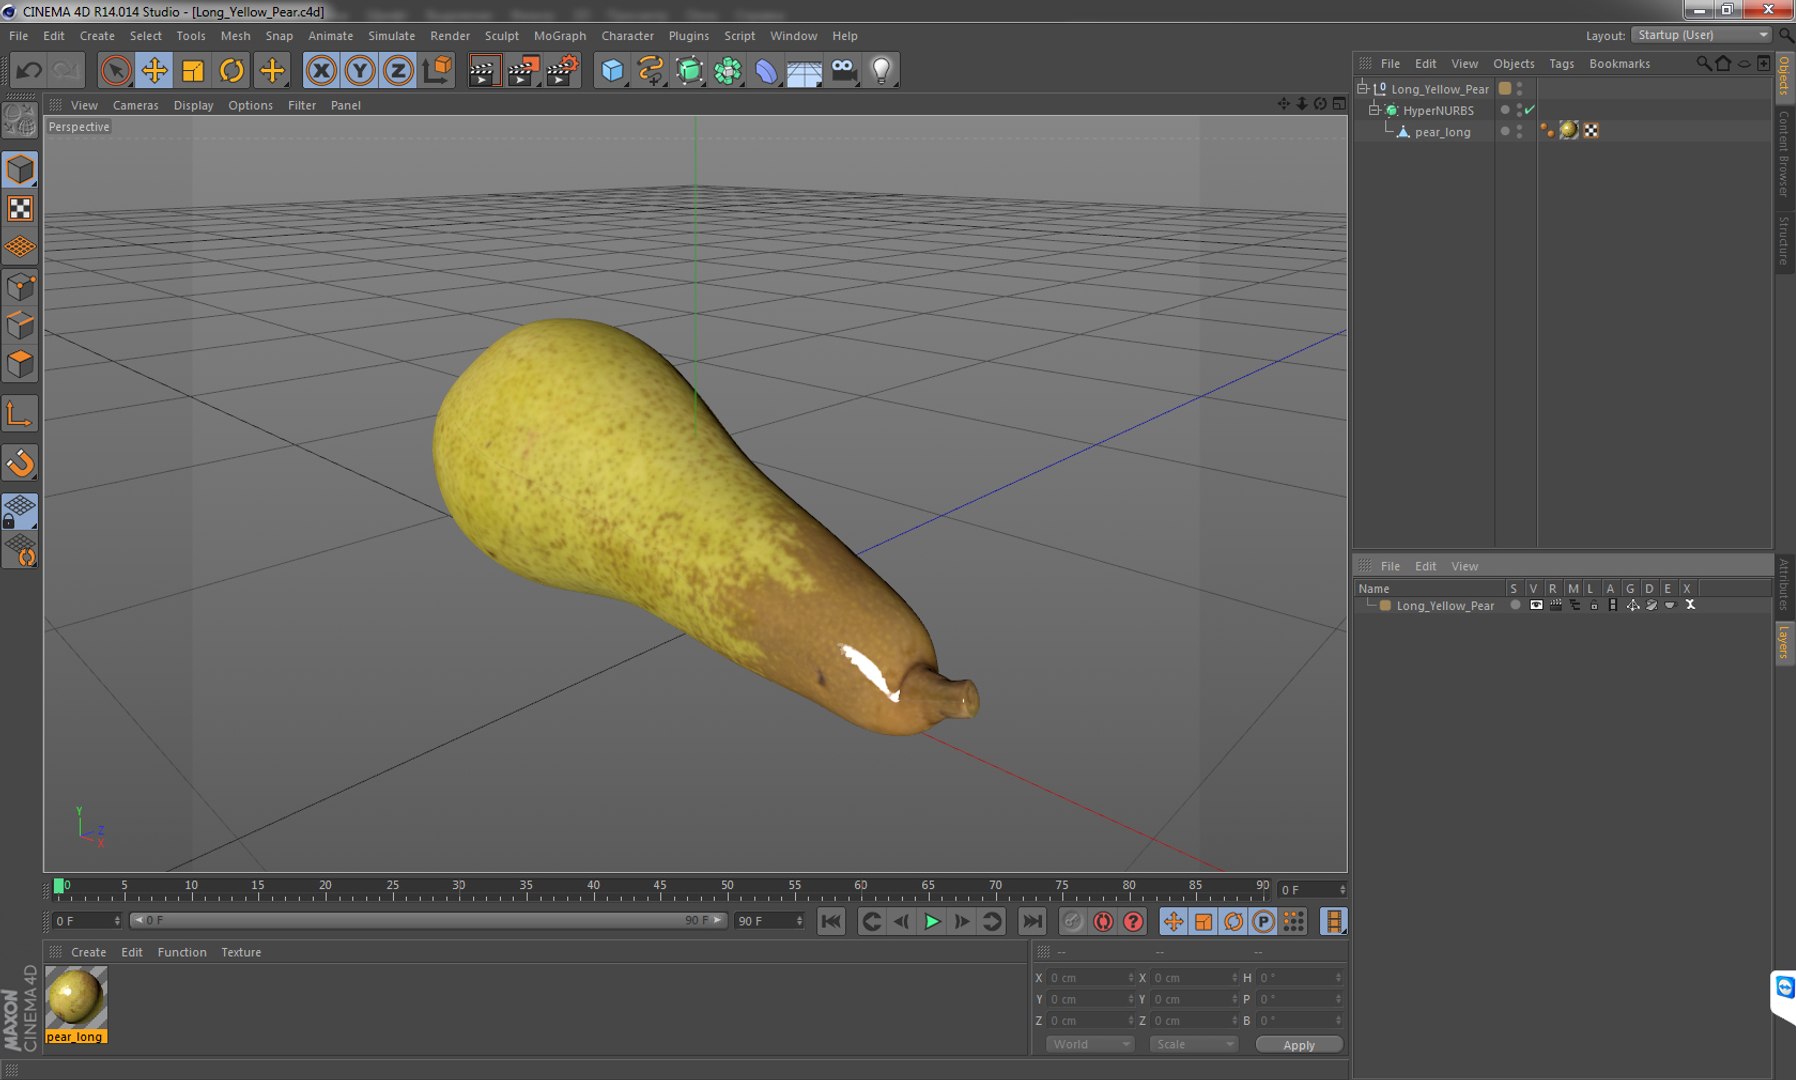Enable Axis mode tool
Screen dimensions: 1796x1080
[20, 414]
